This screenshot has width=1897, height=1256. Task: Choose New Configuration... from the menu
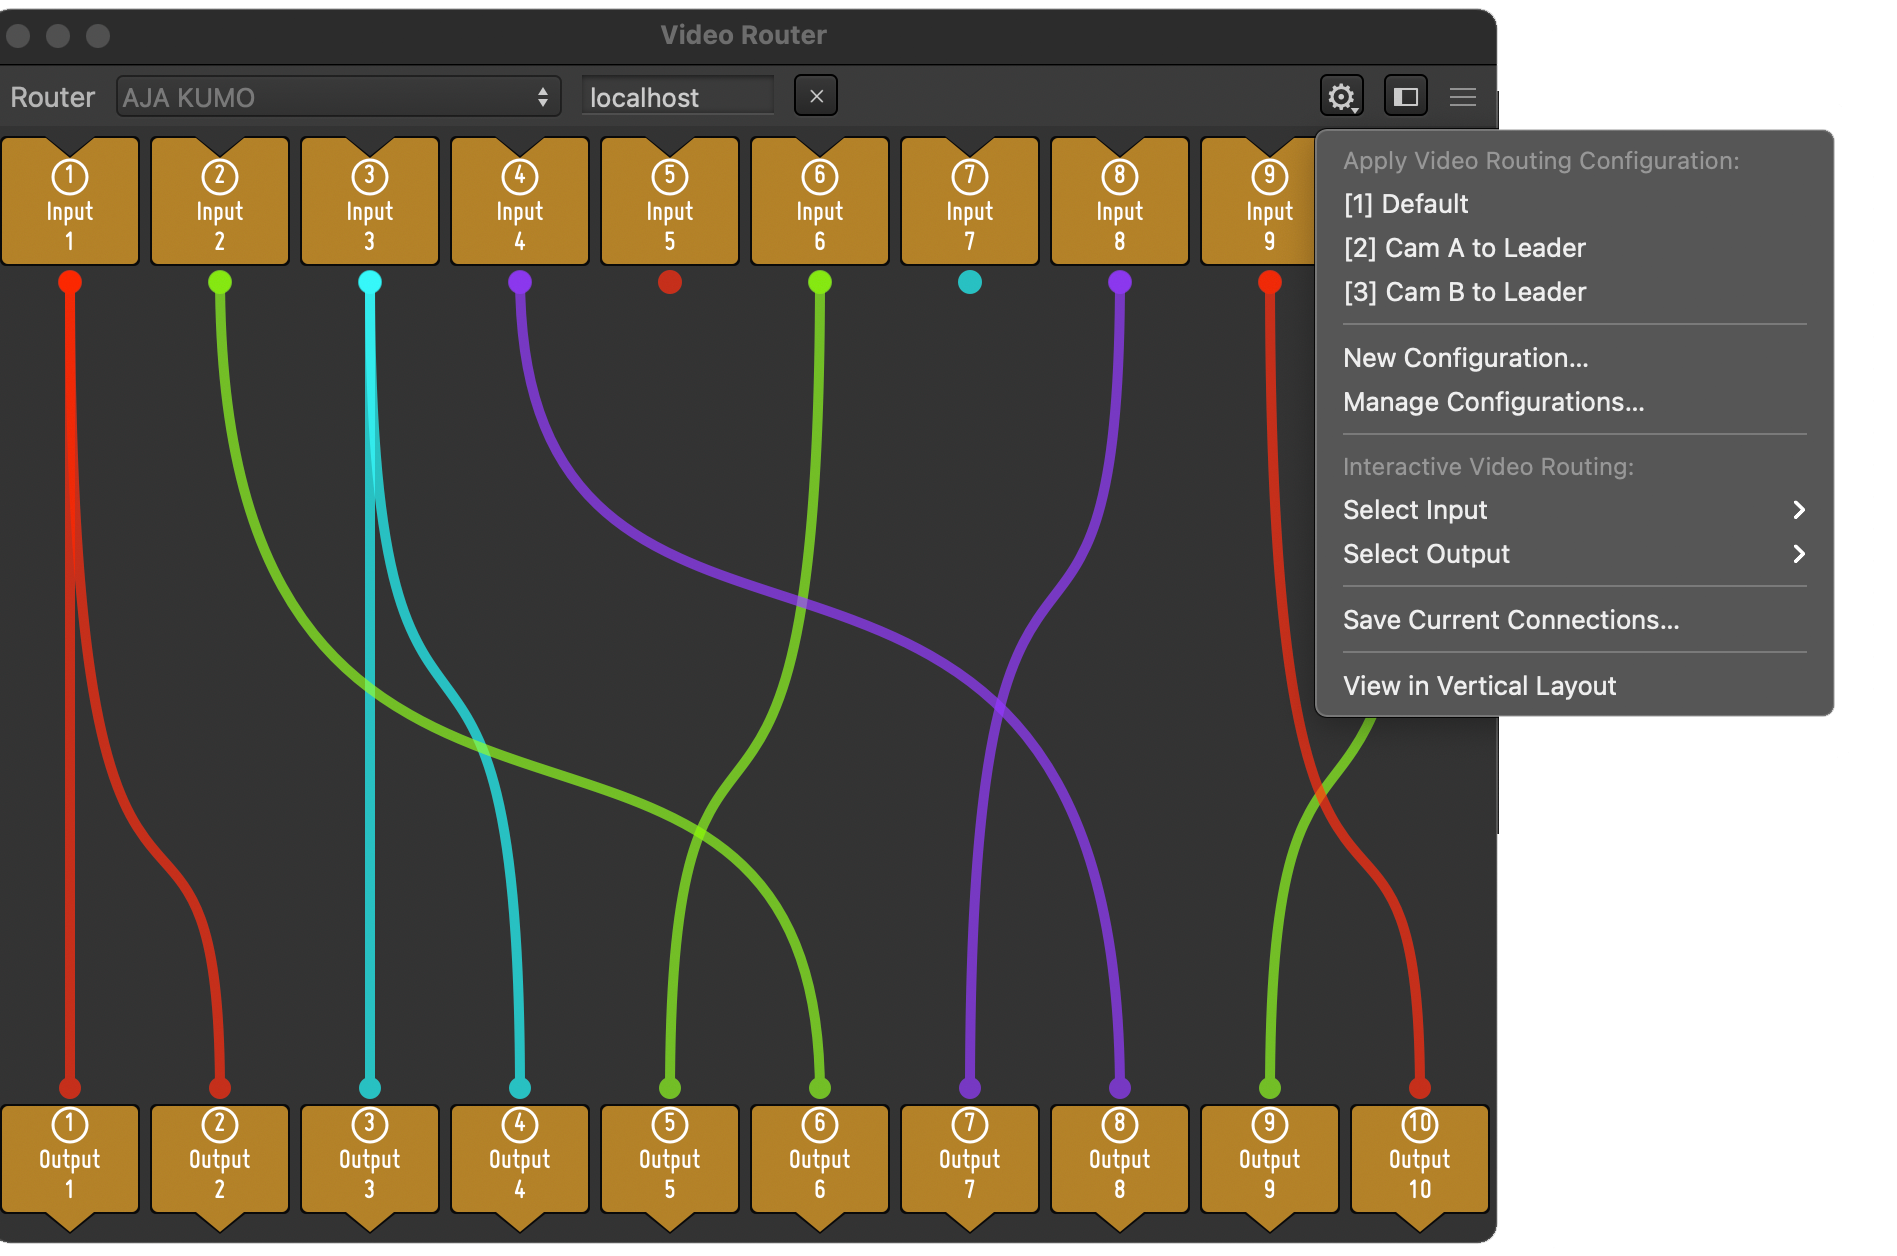click(1465, 358)
